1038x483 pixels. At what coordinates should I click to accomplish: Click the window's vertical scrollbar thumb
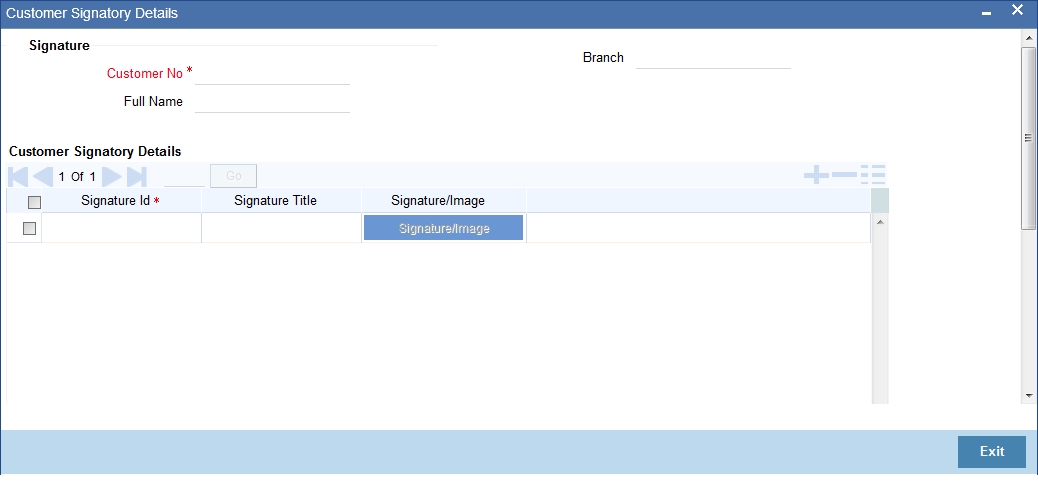[1029, 138]
